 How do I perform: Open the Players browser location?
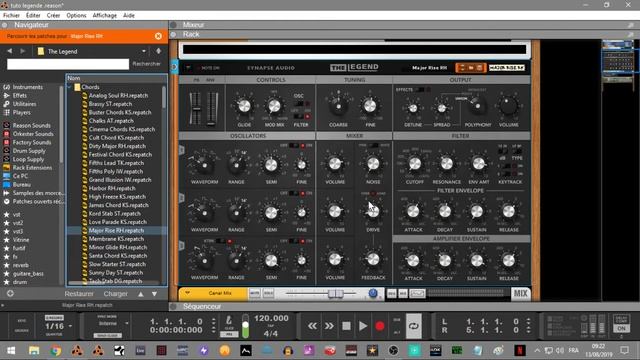pos(21,112)
